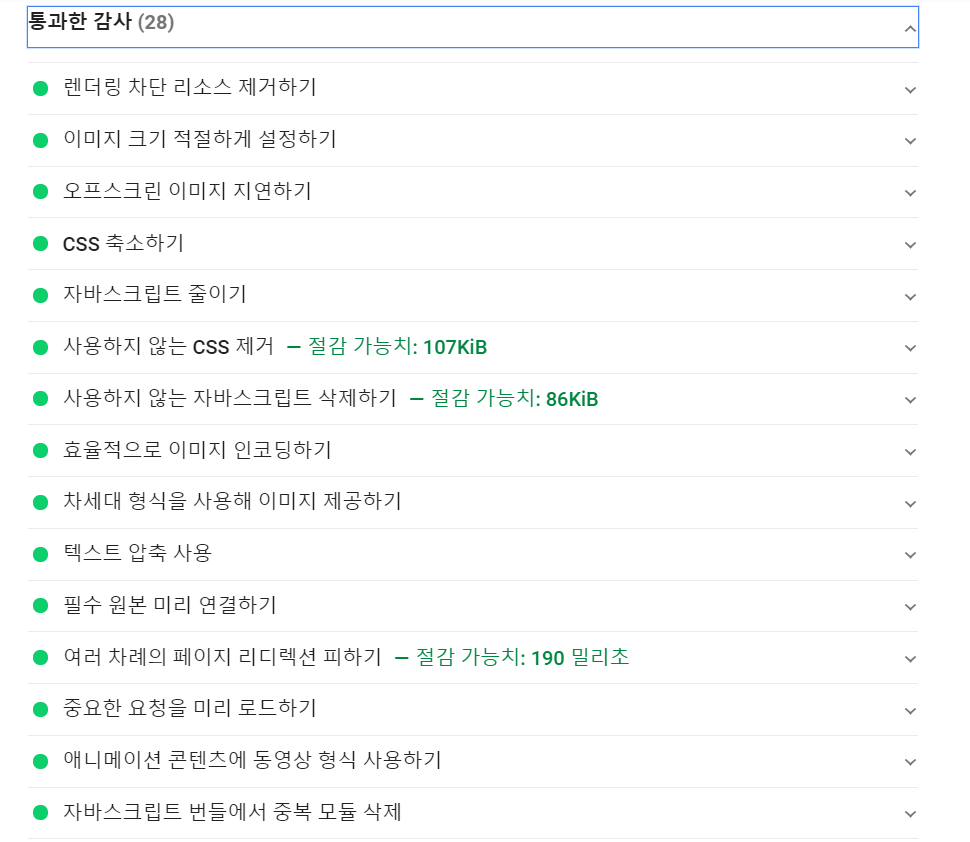Viewport: 970px width, 842px height.
Task: Select the 텍스트 압축 사용 audit title
Action: pos(137,553)
